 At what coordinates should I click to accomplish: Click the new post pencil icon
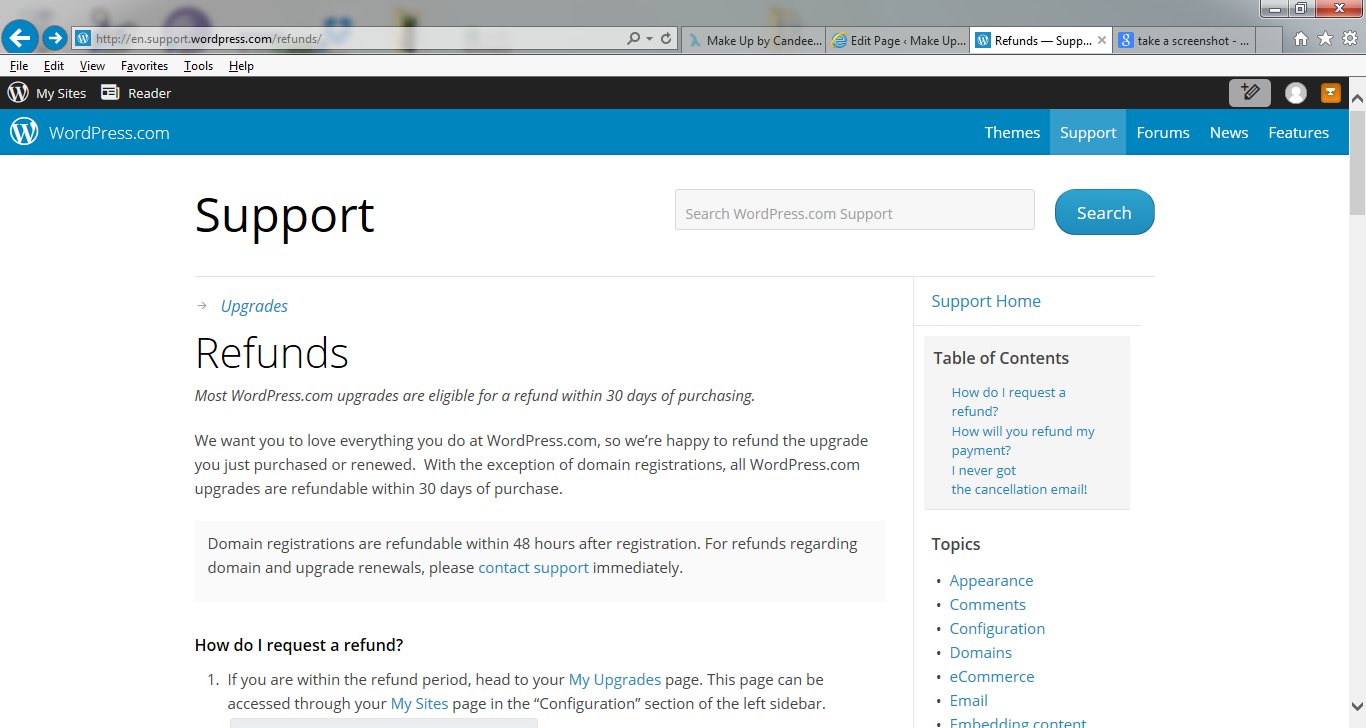point(1249,93)
